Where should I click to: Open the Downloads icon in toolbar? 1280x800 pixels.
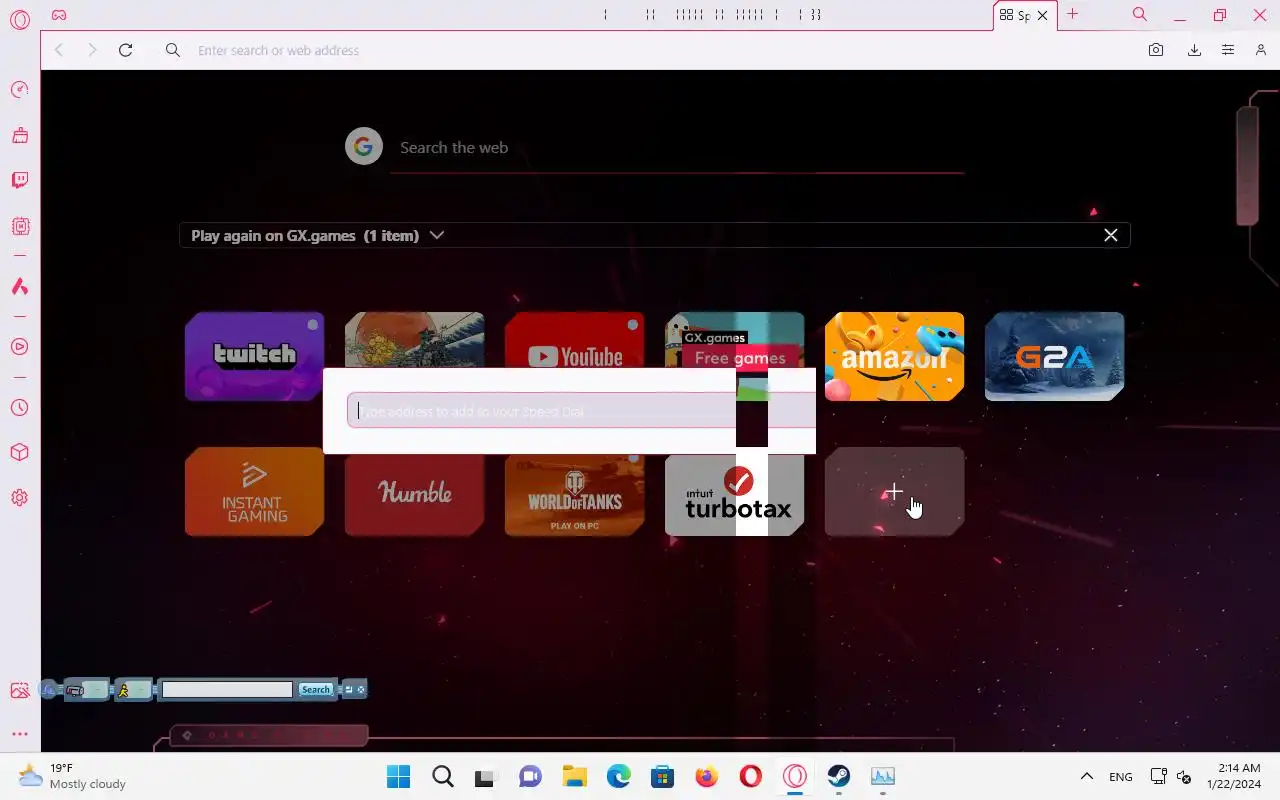(x=1194, y=50)
